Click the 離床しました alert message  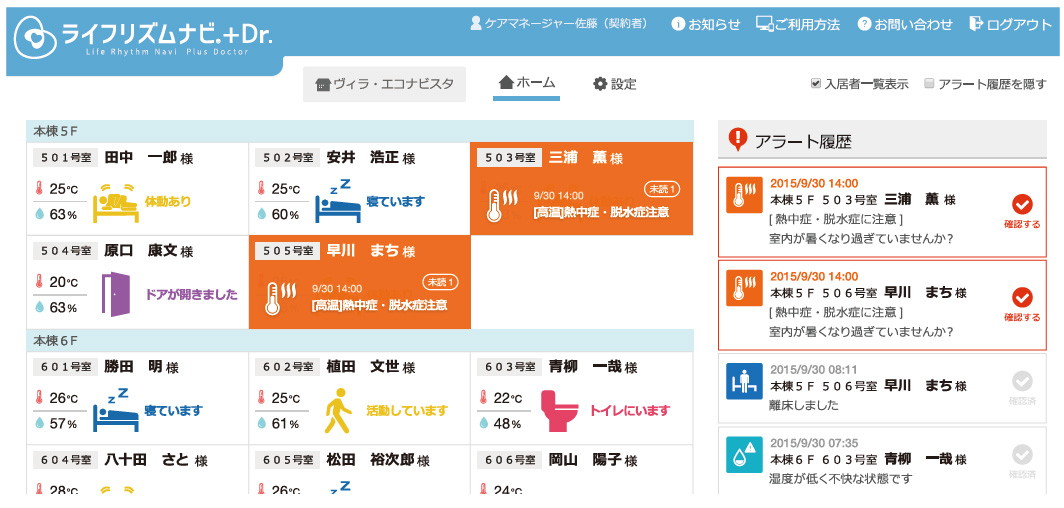coord(804,406)
